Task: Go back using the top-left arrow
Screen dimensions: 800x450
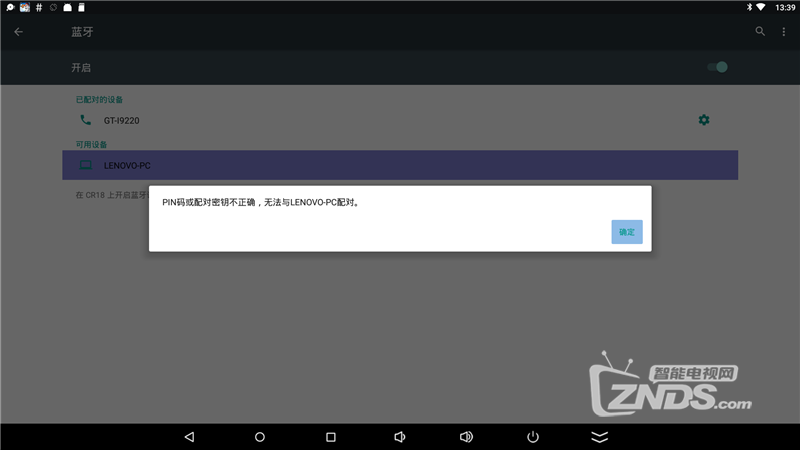Action: coord(18,32)
